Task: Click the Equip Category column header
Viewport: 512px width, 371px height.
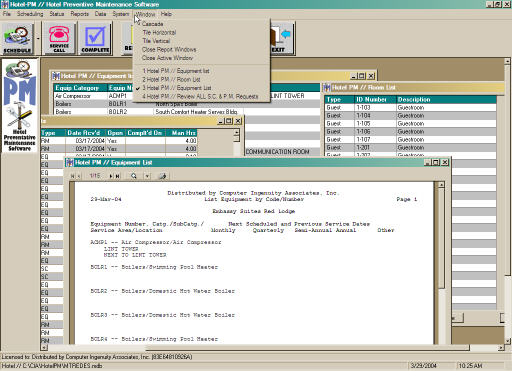Action: [80, 88]
